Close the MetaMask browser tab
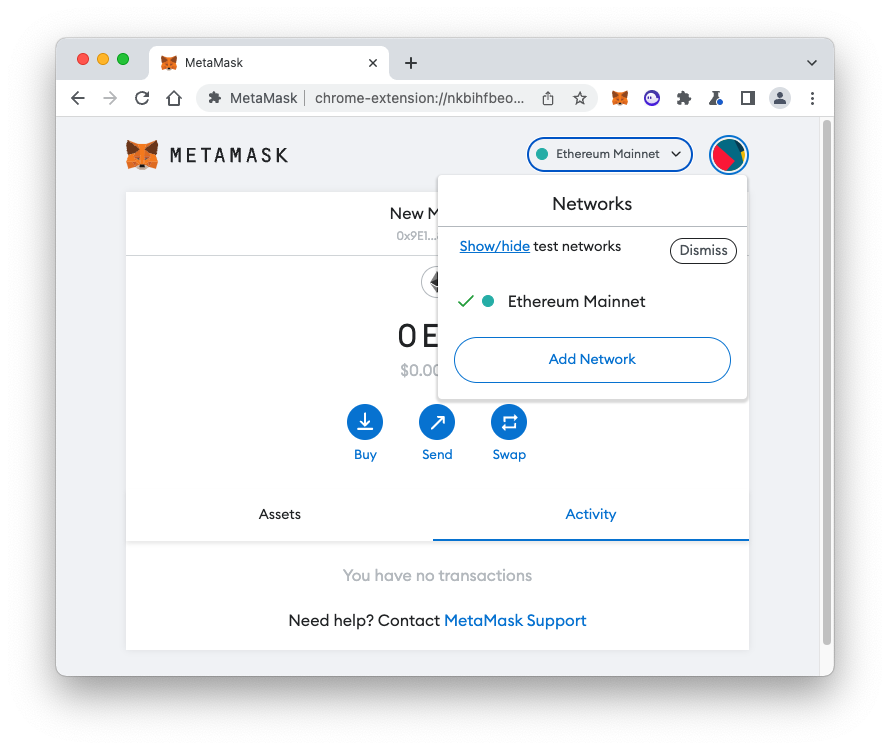890x750 pixels. coord(373,63)
